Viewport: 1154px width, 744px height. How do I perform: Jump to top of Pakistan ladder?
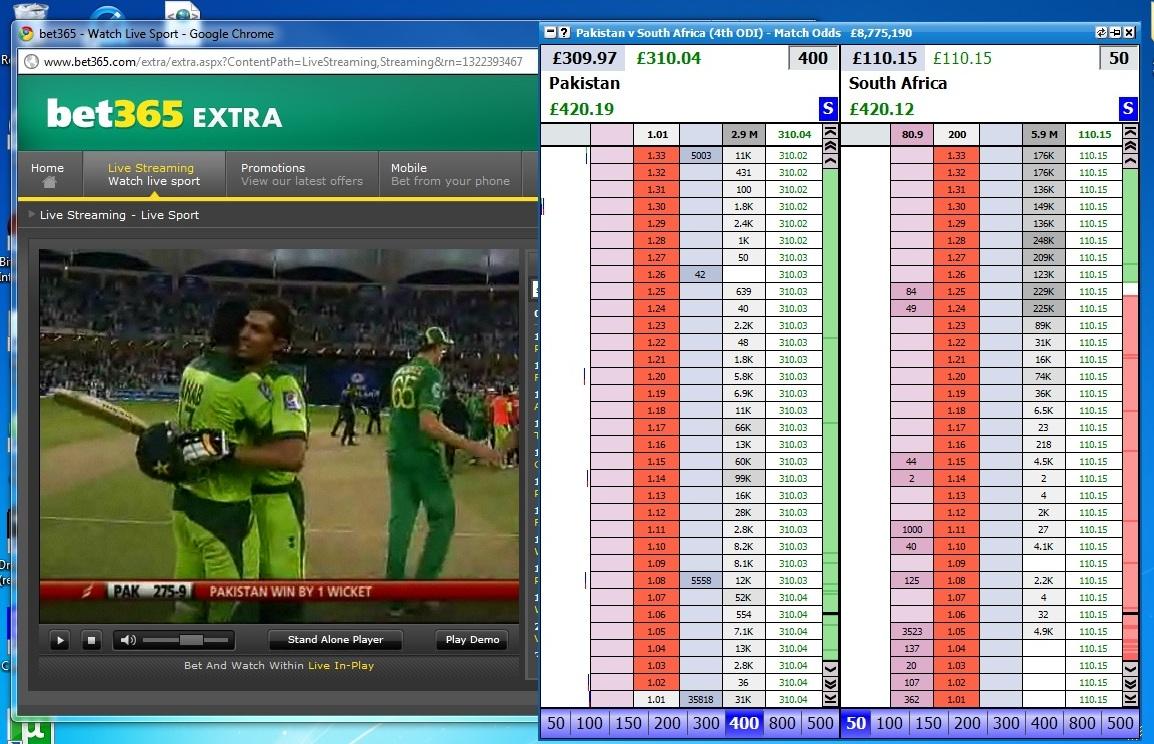(830, 132)
